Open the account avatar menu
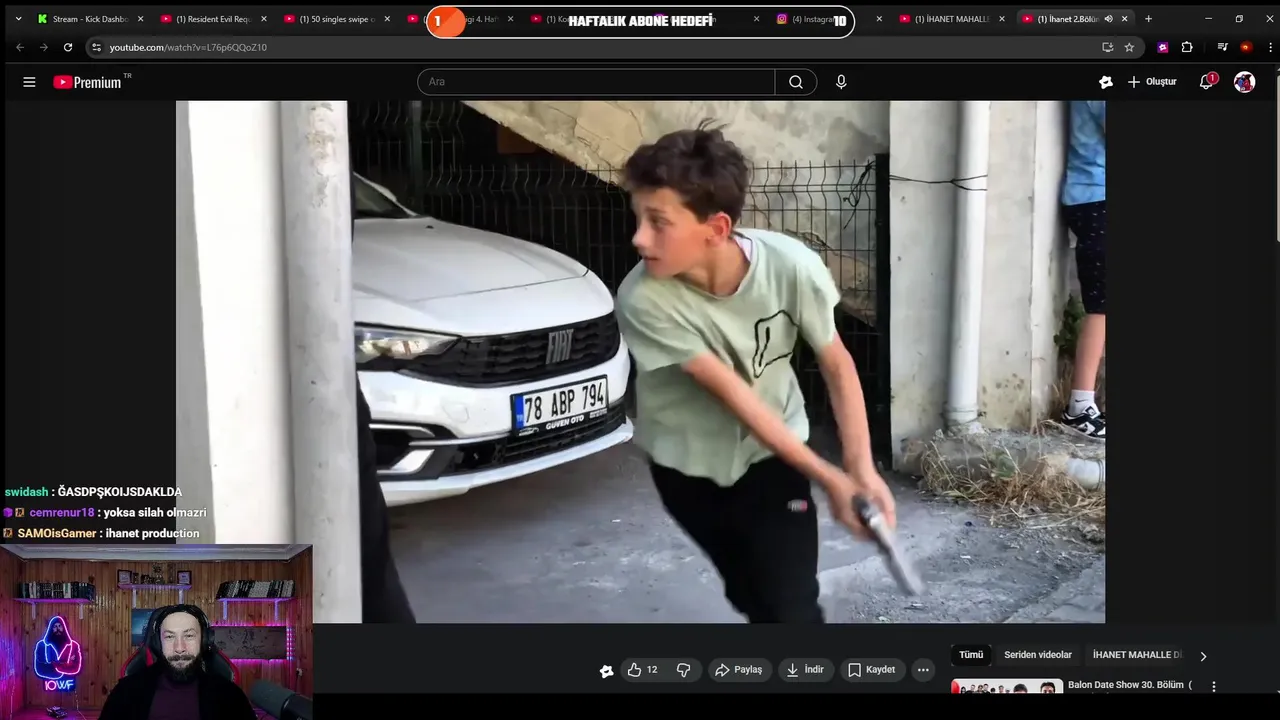 [x=1244, y=82]
